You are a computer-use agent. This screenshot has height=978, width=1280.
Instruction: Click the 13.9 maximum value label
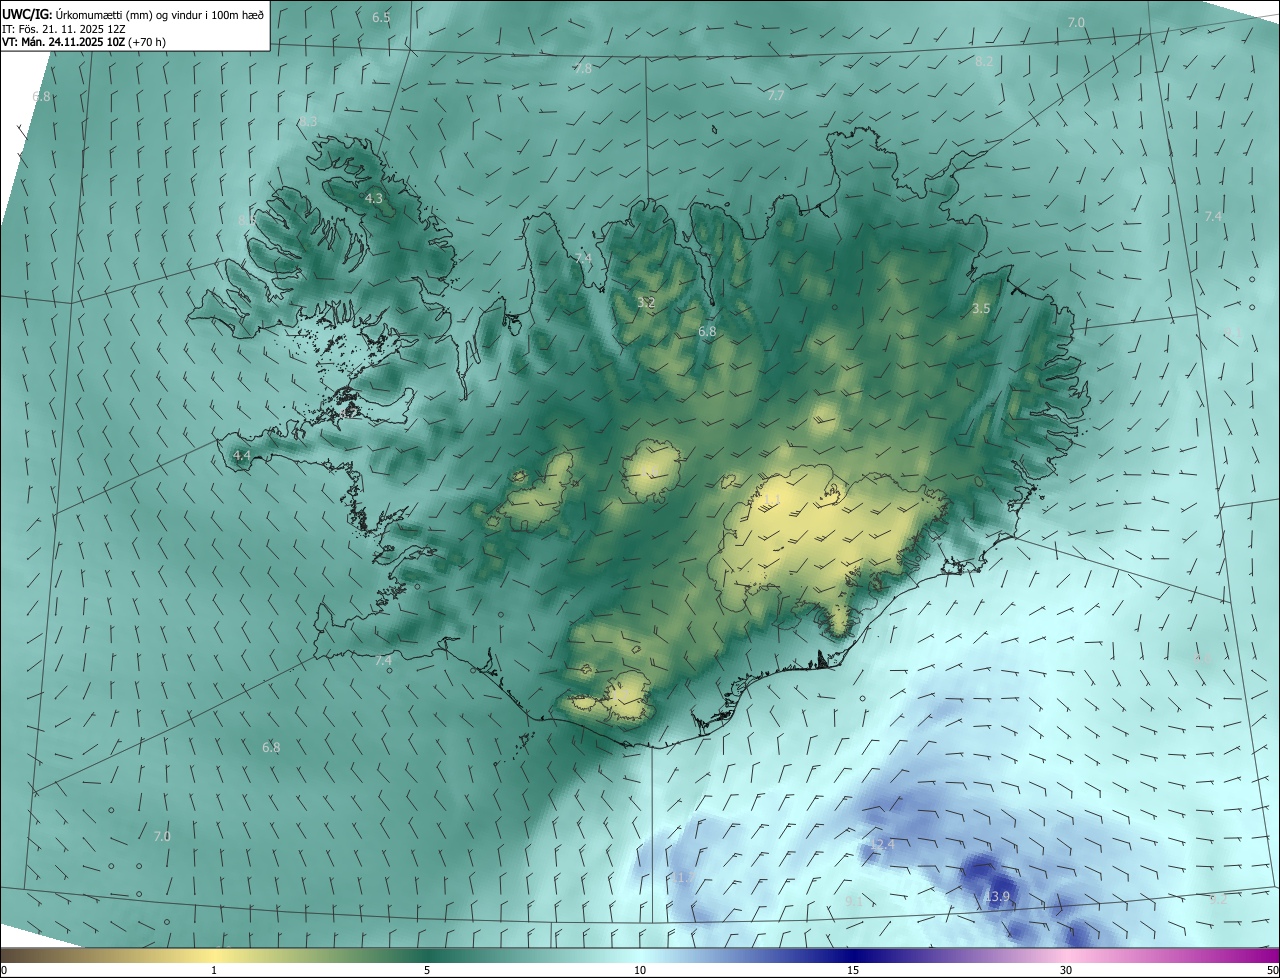tap(997, 897)
